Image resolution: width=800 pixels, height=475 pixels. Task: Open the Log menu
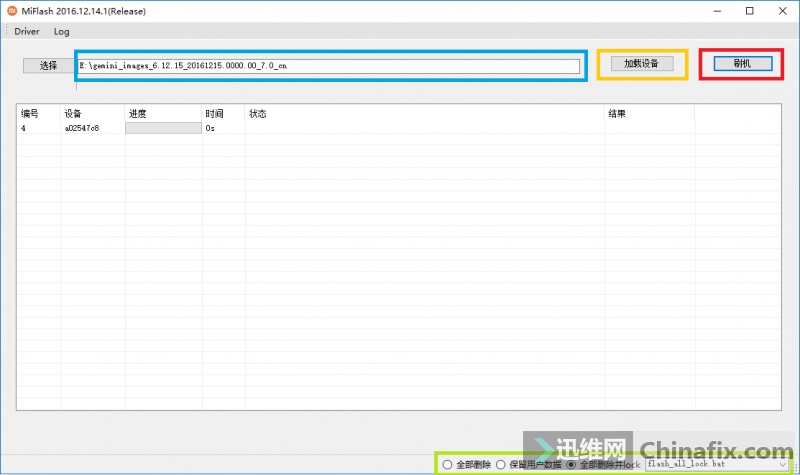coord(61,32)
